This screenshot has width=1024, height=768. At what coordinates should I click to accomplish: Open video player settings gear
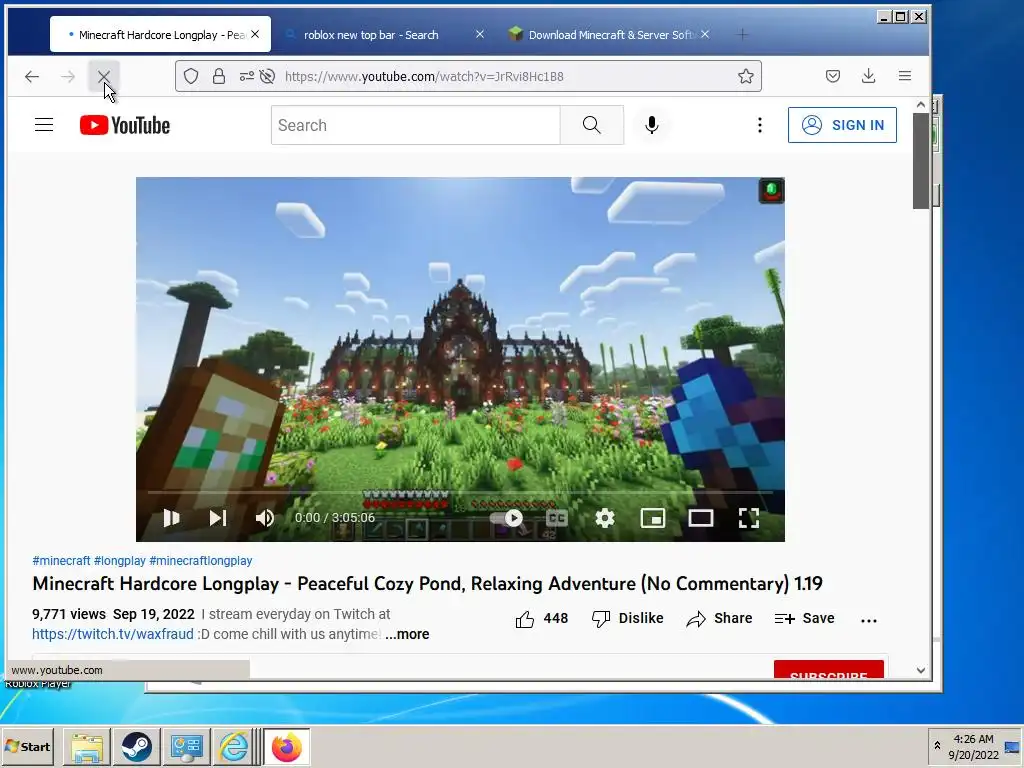coord(605,518)
